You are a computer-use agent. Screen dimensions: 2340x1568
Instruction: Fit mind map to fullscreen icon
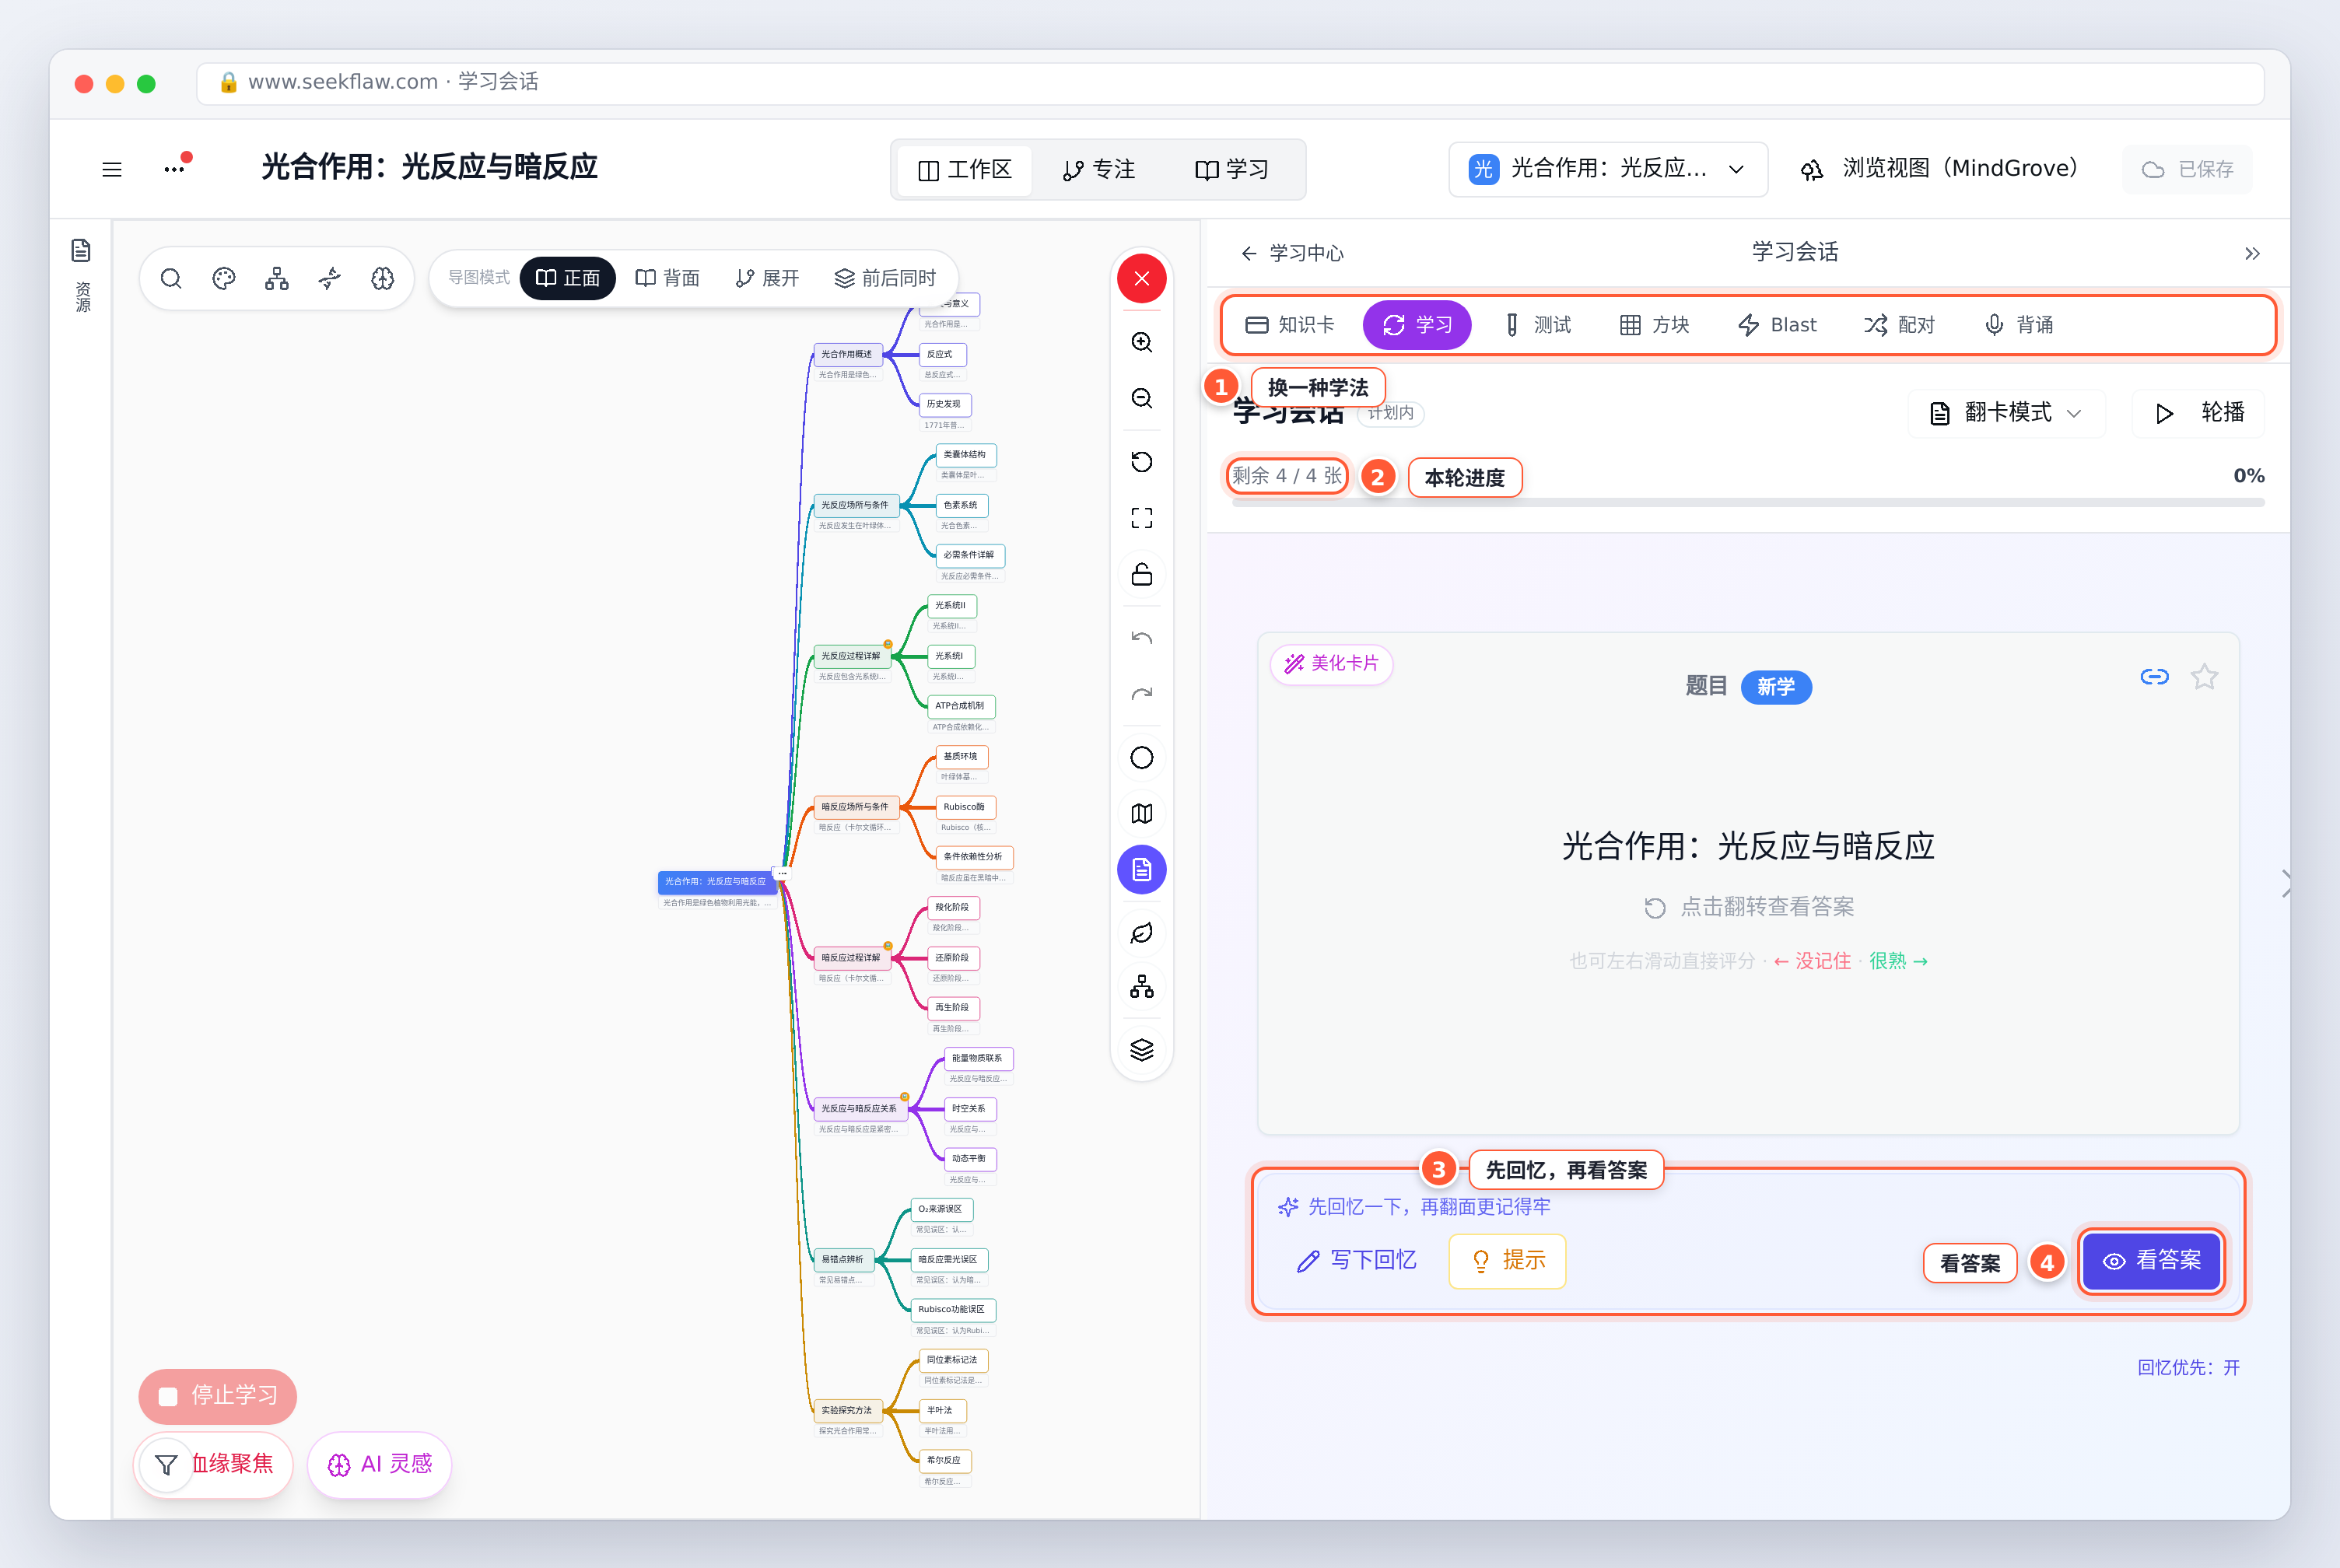[1142, 518]
